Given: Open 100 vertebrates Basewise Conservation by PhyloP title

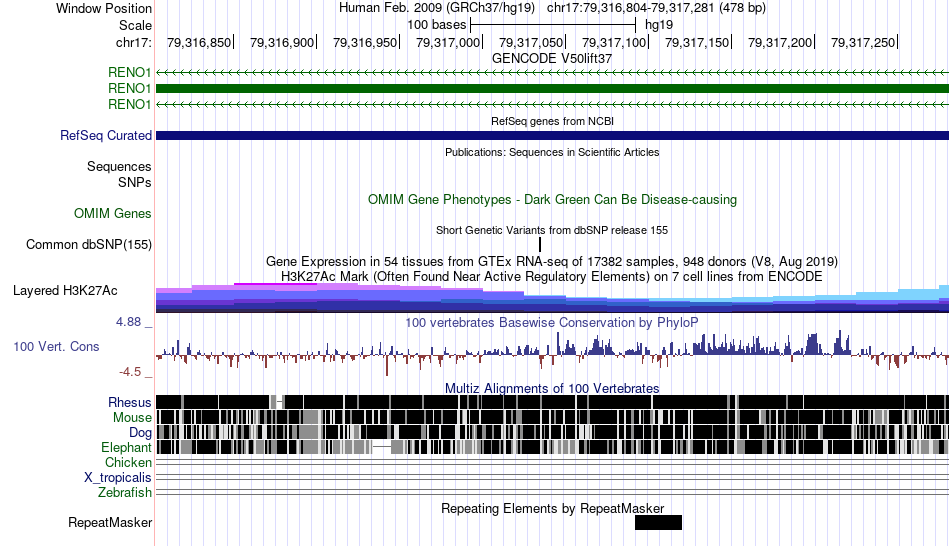Looking at the screenshot, I should [x=552, y=322].
